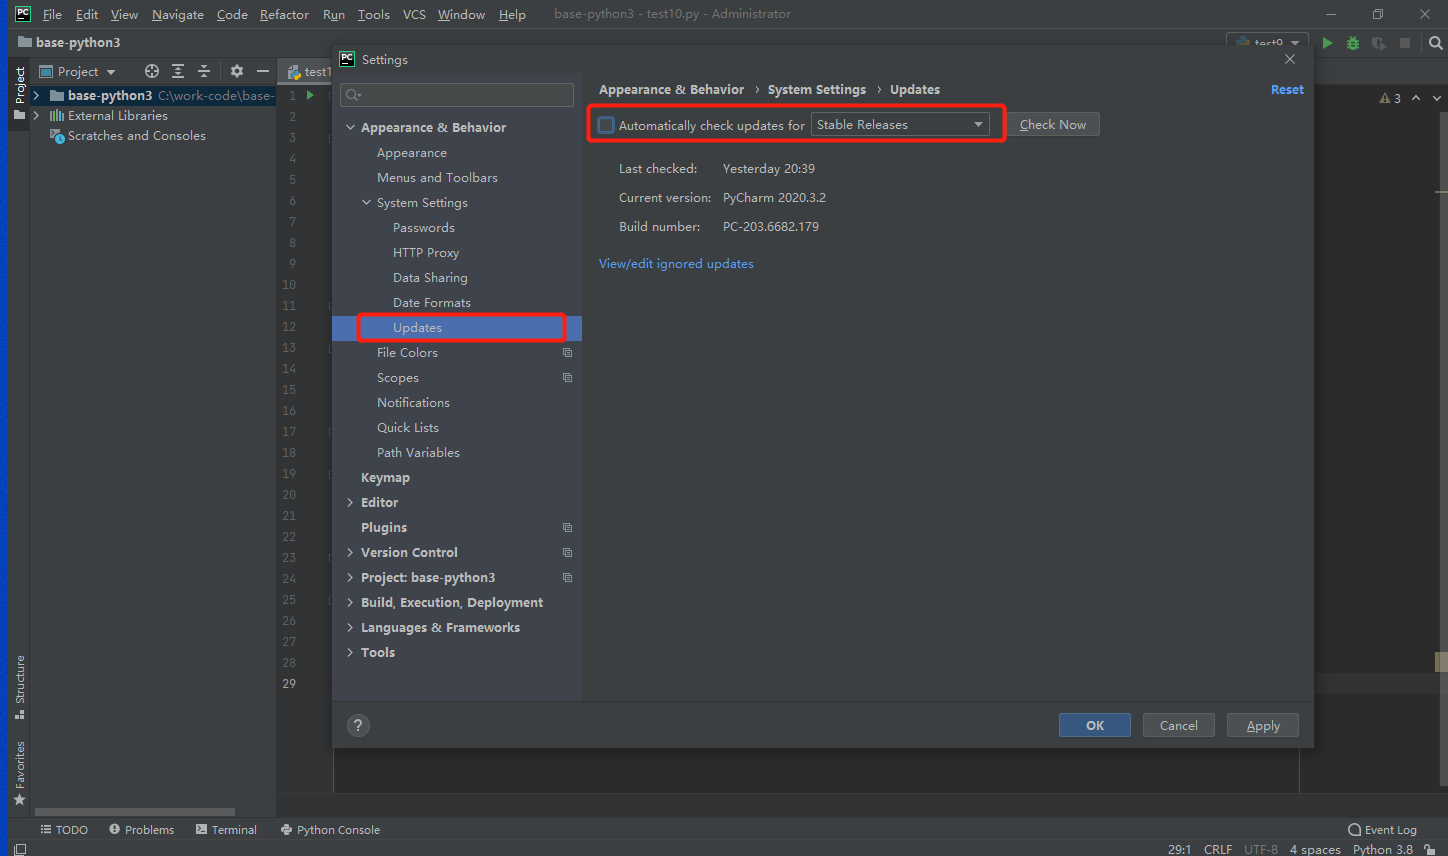Open the VCS menu
This screenshot has height=856, width=1448.
(414, 14)
